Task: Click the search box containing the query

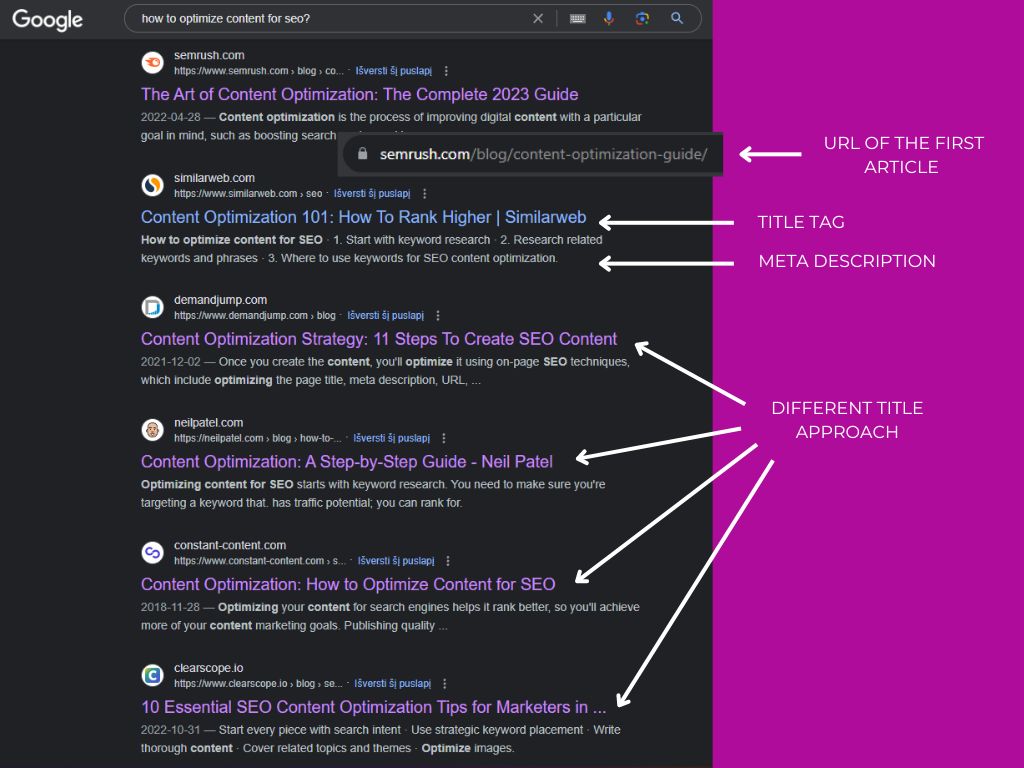Action: click(x=413, y=19)
